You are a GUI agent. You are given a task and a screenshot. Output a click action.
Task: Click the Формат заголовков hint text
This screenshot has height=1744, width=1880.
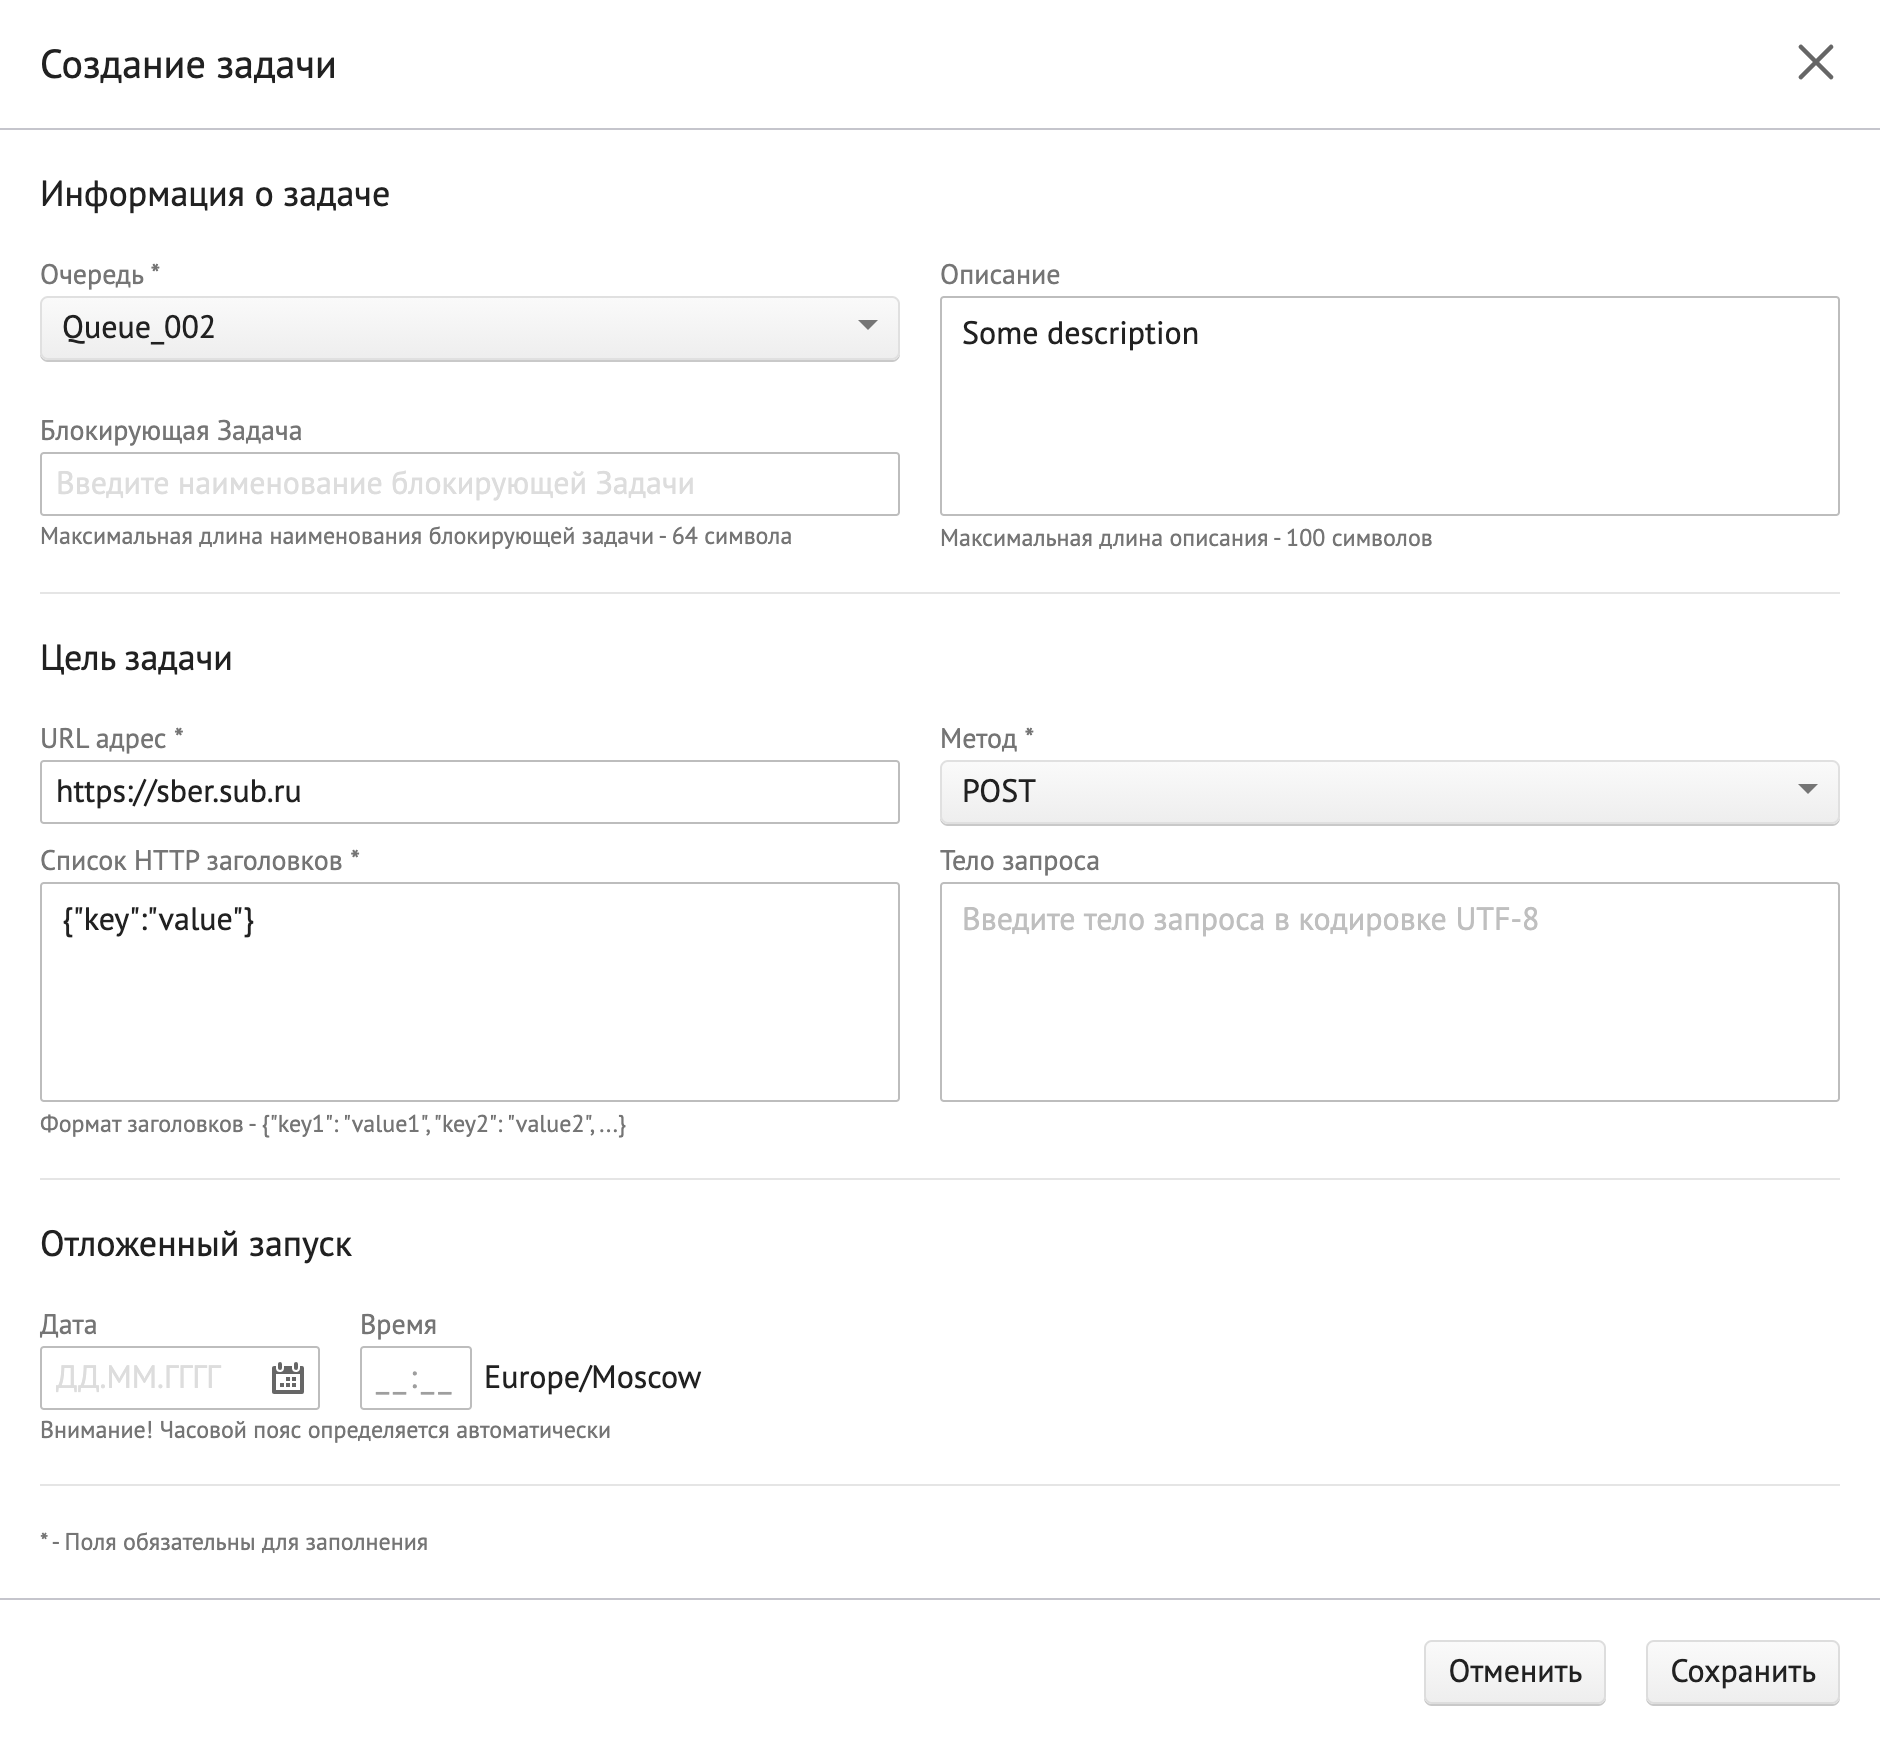tap(333, 1125)
